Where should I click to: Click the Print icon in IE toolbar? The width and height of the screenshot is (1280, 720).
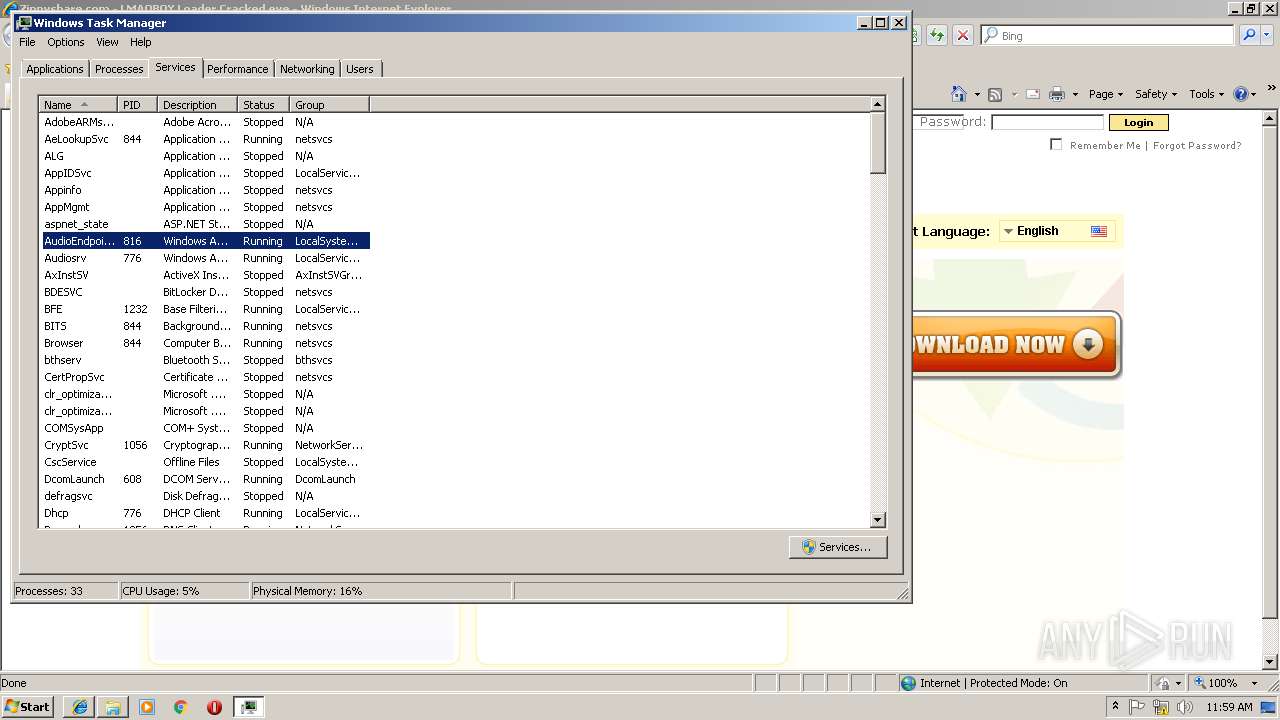click(x=1057, y=94)
